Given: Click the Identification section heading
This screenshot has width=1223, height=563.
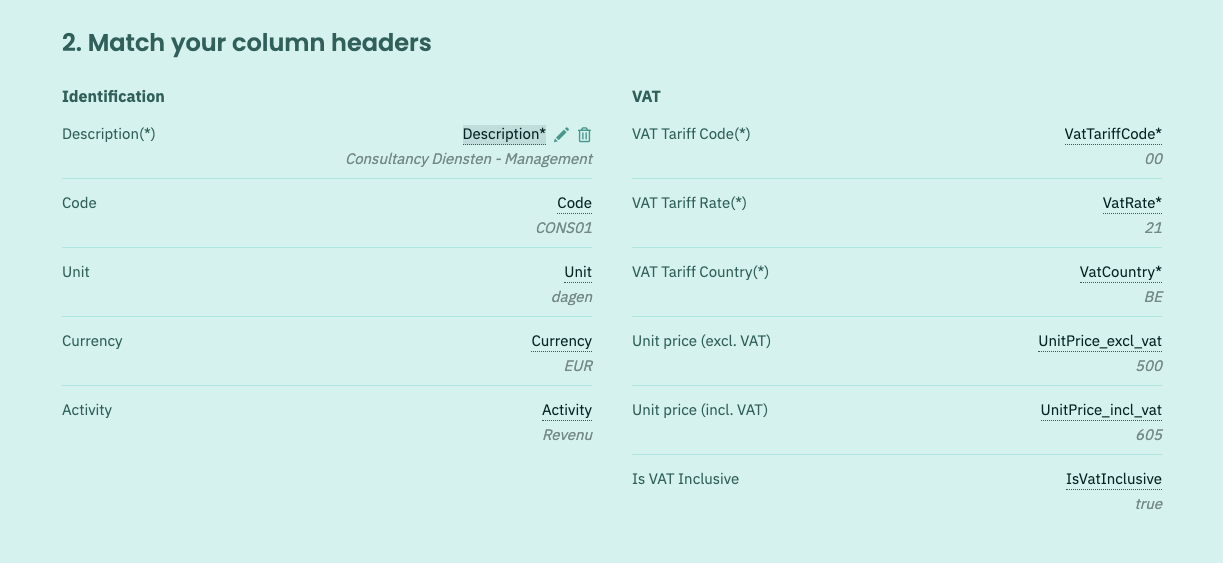Looking at the screenshot, I should (x=113, y=97).
